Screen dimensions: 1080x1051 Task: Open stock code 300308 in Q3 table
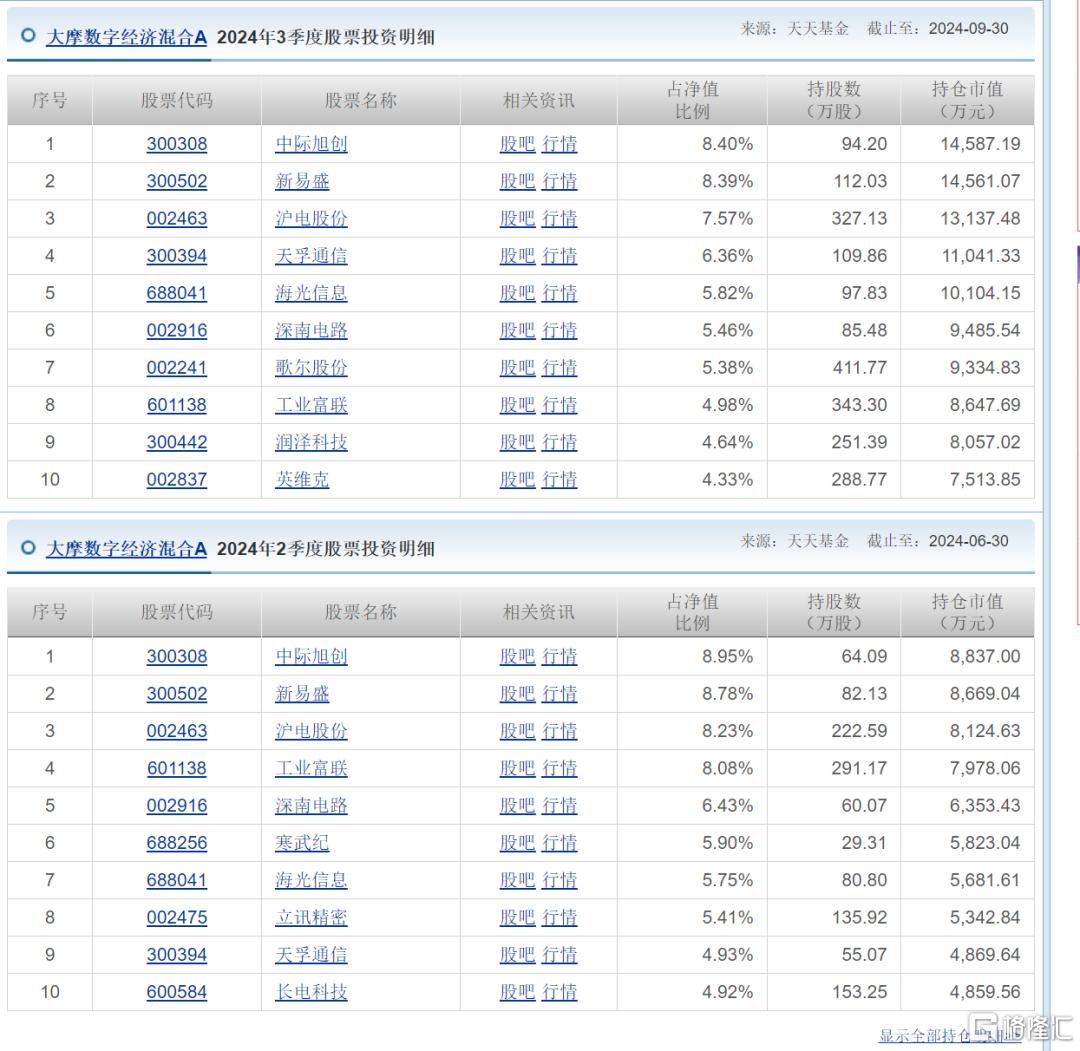[176, 144]
